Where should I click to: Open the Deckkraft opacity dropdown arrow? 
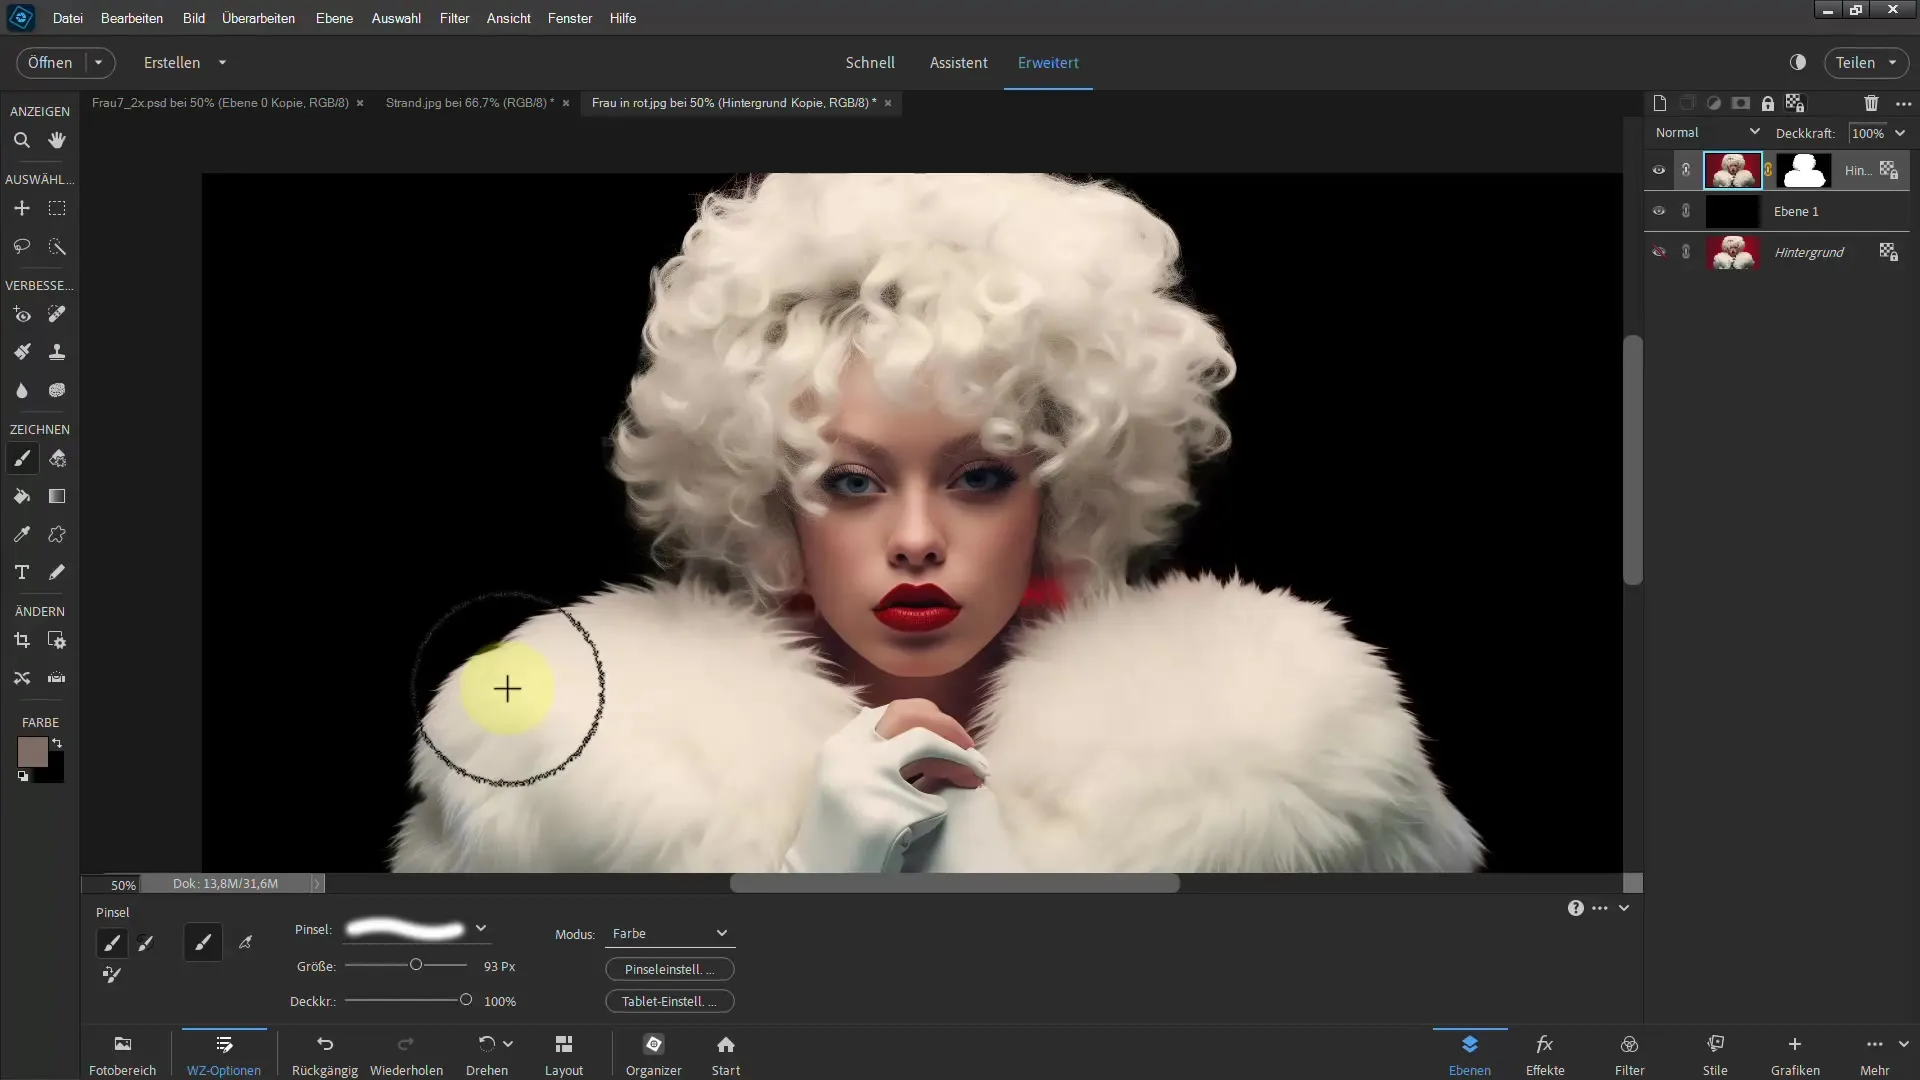click(x=1900, y=133)
